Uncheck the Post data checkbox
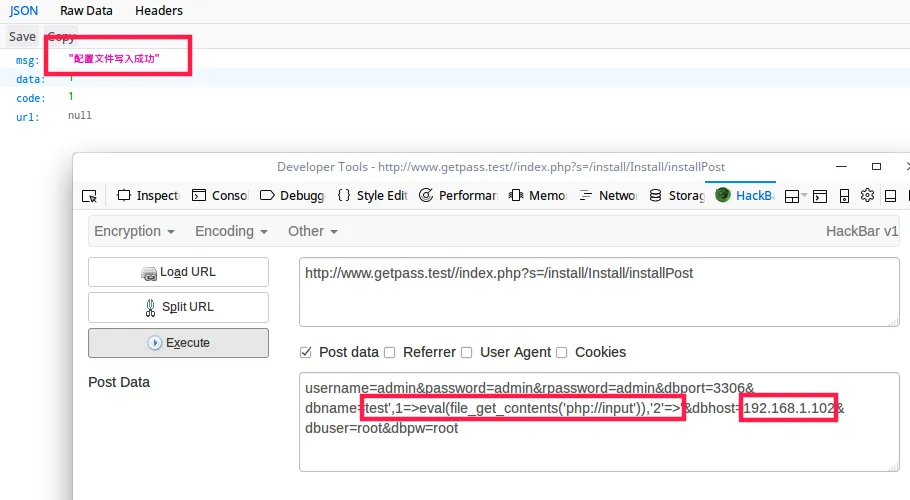The width and height of the screenshot is (910, 500). point(306,352)
